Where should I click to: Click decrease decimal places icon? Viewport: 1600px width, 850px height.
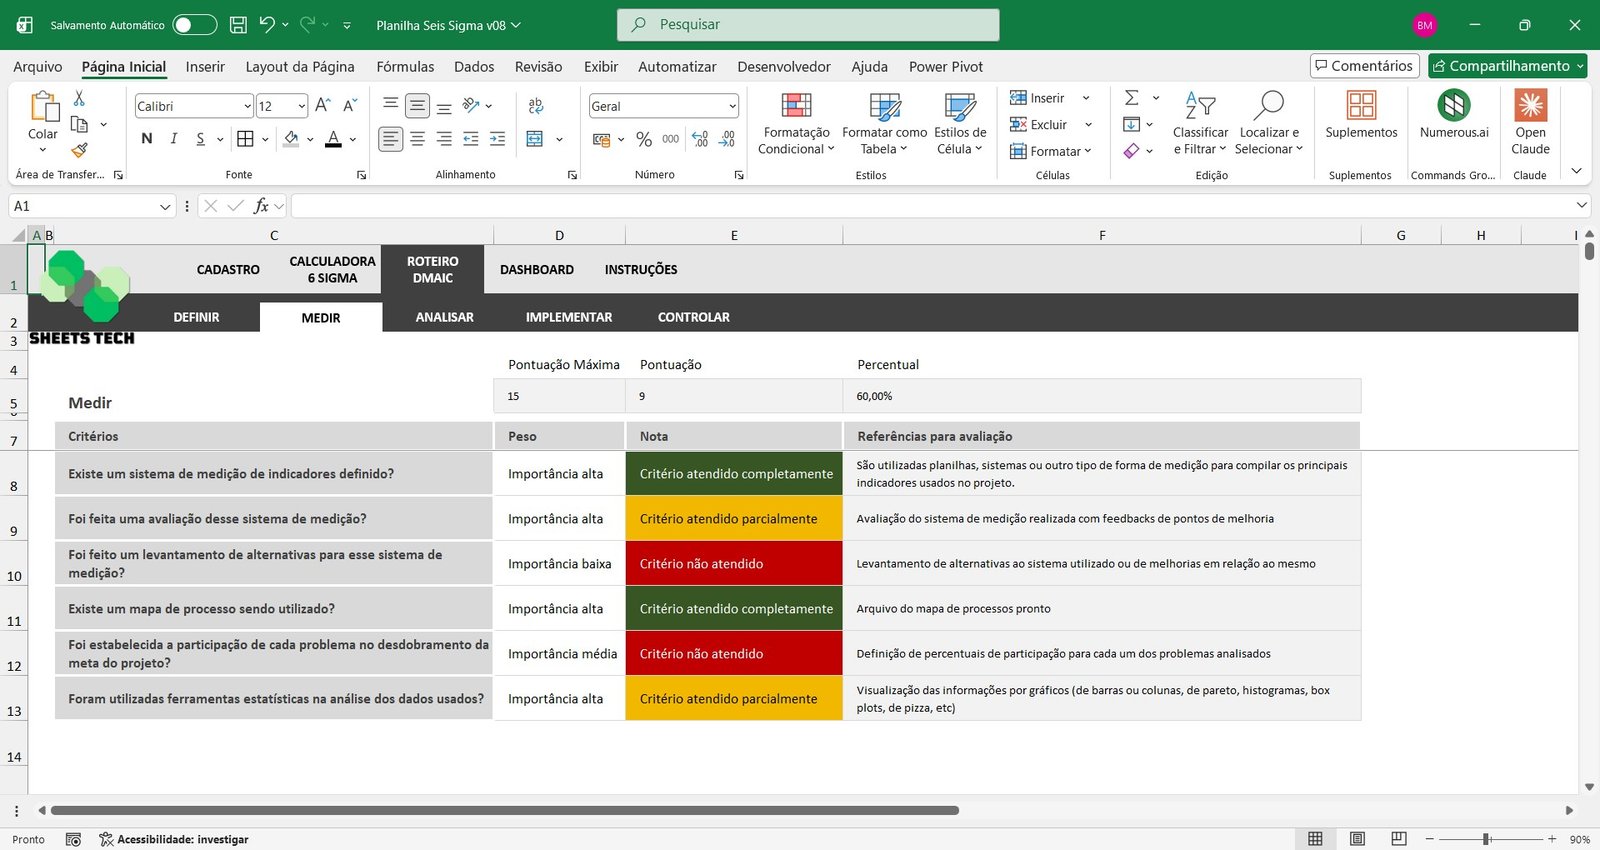727,139
